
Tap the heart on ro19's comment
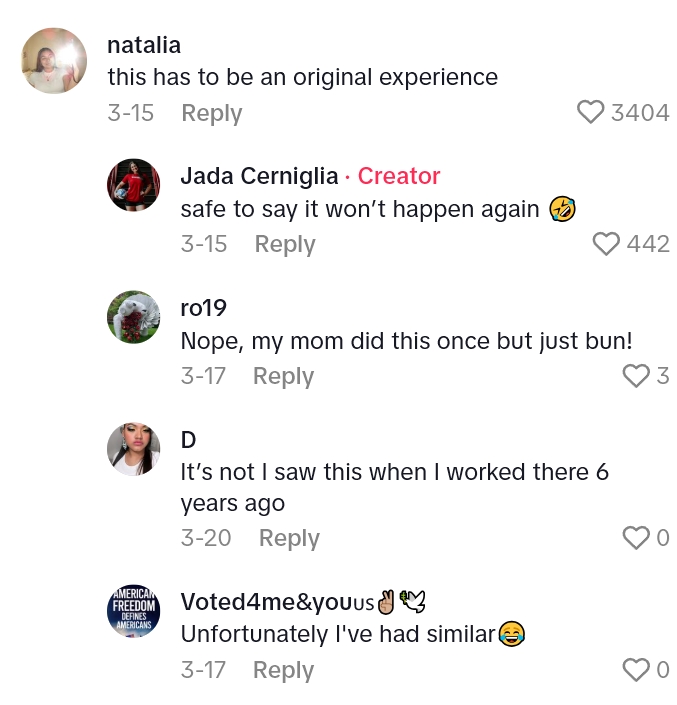(636, 375)
